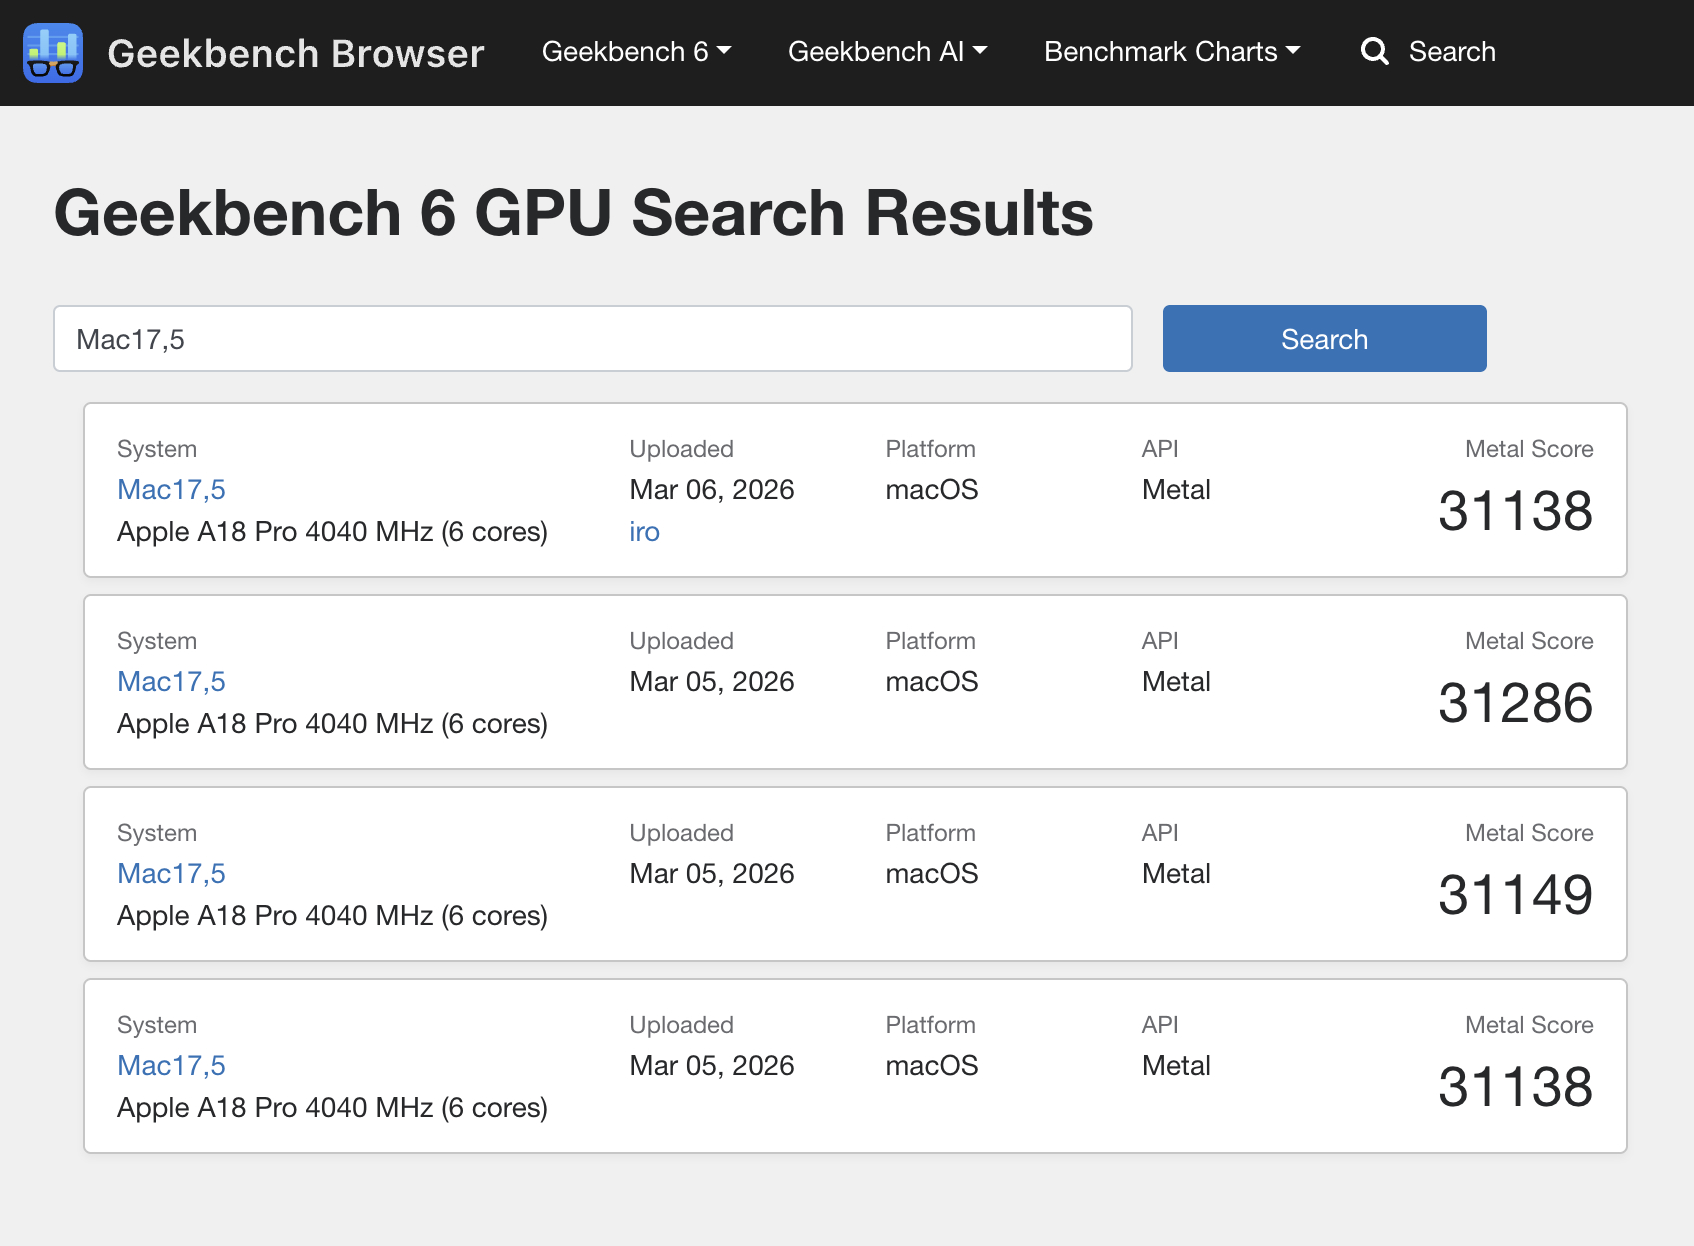The height and width of the screenshot is (1246, 1694).
Task: Click the magnifying glass icon in navbar
Action: pos(1375,52)
